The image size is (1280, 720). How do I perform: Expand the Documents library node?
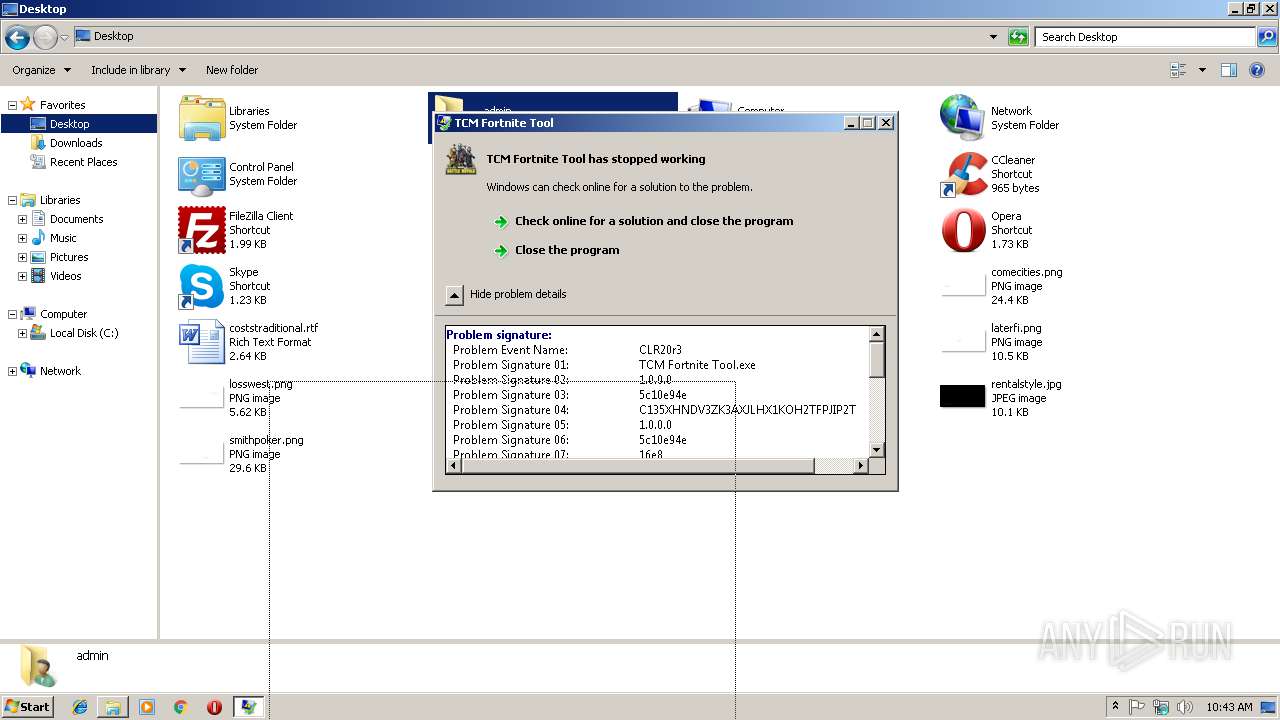coord(22,219)
